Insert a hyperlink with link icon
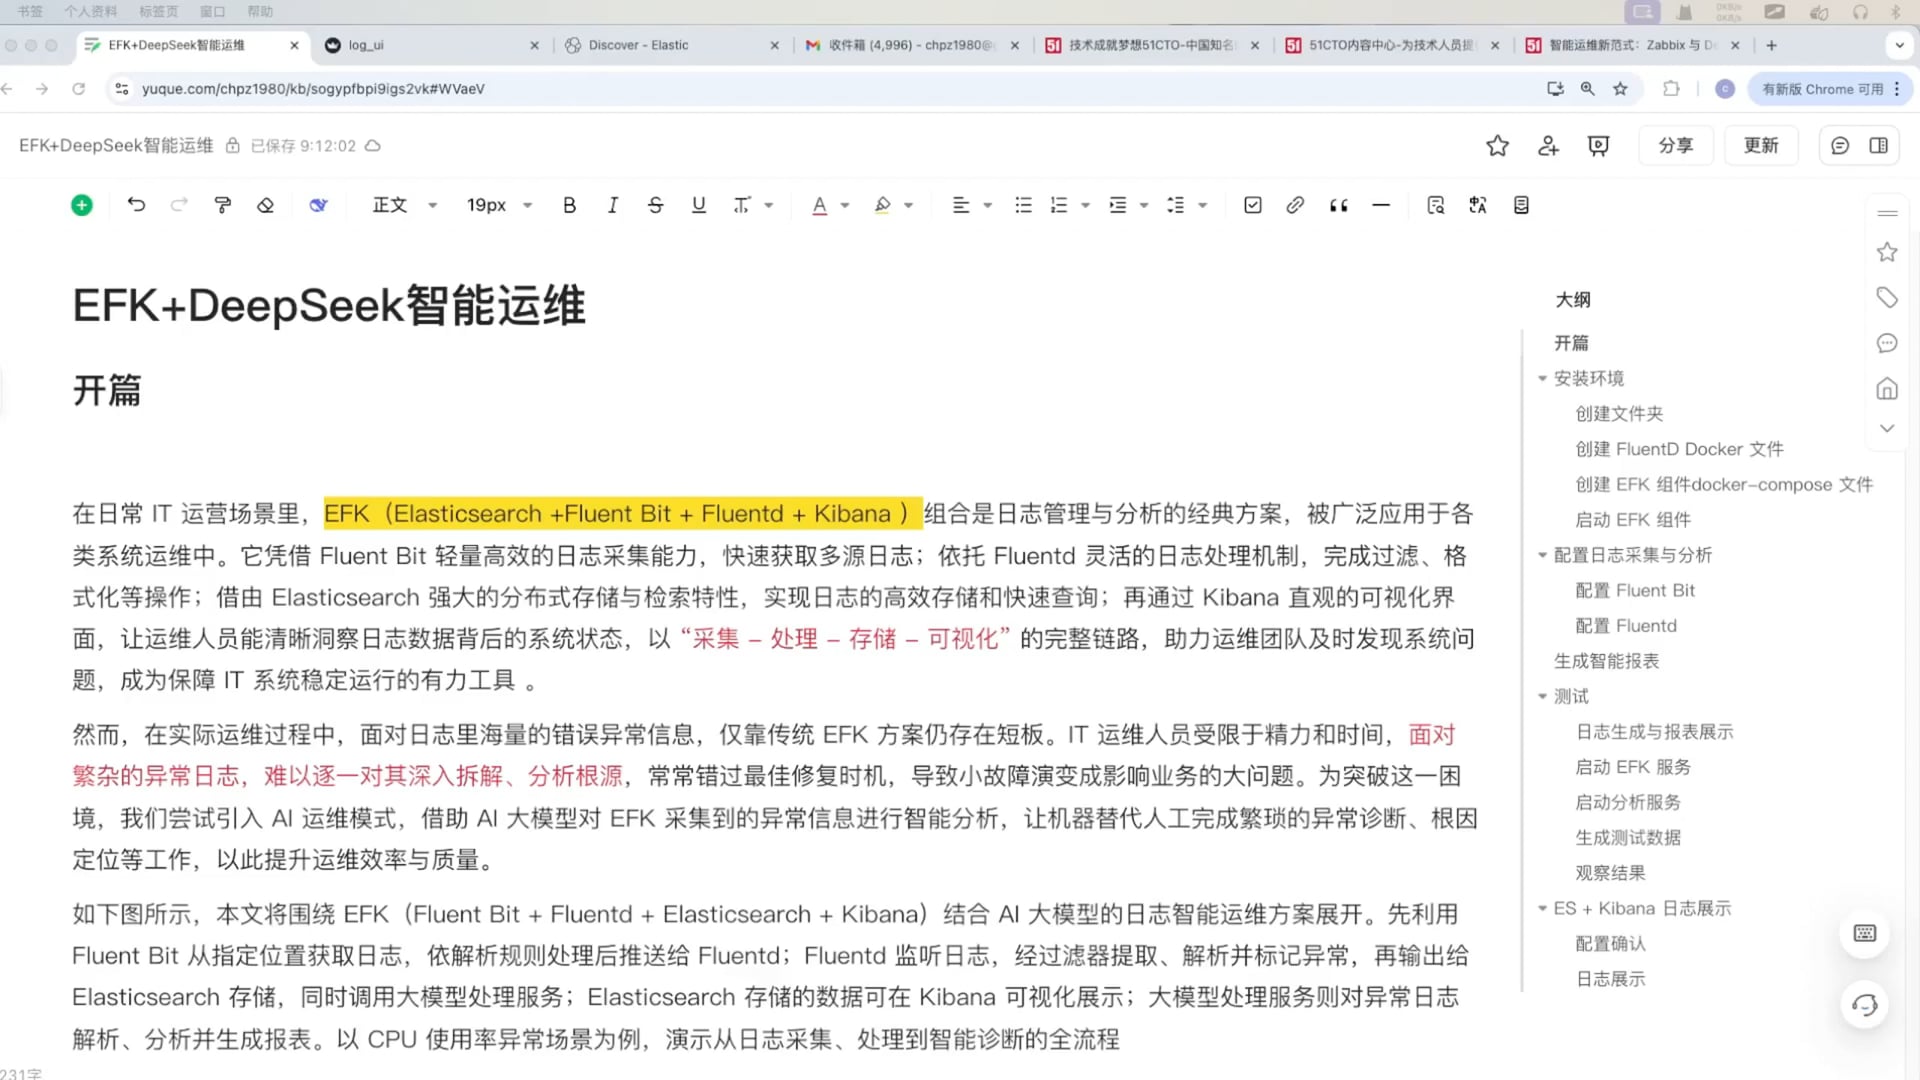This screenshot has height=1080, width=1920. [1295, 205]
